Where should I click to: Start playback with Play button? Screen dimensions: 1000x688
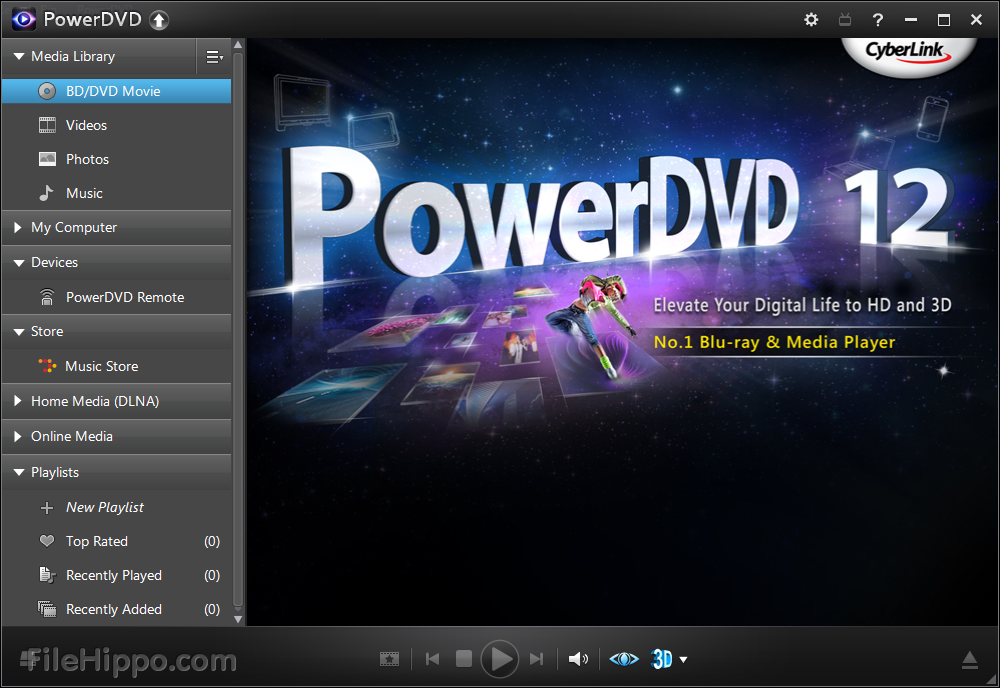(500, 659)
